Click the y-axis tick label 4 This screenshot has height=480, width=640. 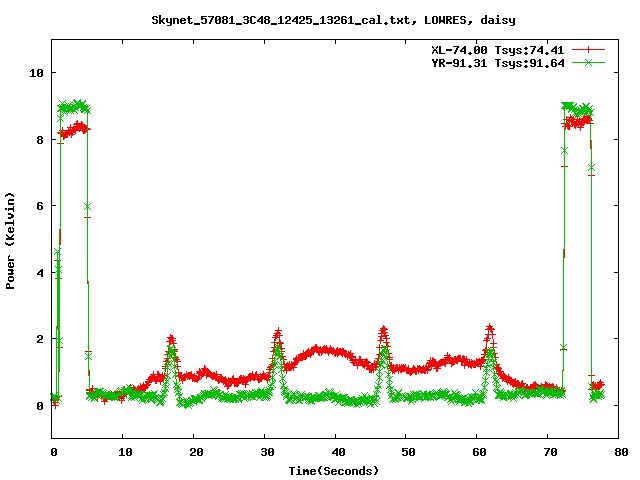point(40,273)
